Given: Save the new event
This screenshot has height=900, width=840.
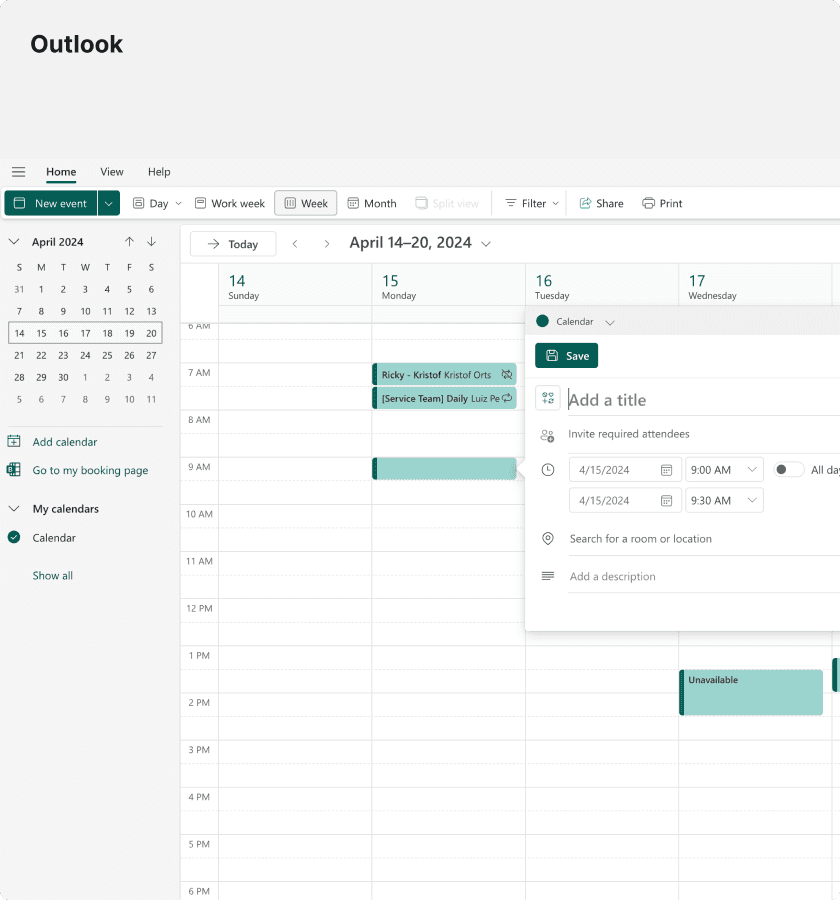Looking at the screenshot, I should [x=566, y=356].
